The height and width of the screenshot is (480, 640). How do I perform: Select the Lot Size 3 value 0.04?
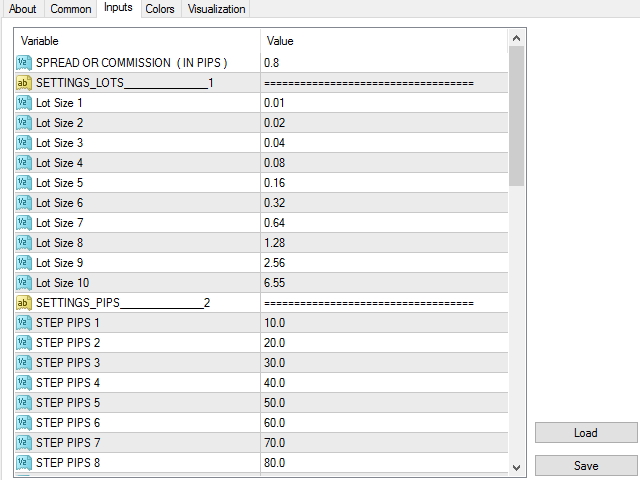click(274, 143)
